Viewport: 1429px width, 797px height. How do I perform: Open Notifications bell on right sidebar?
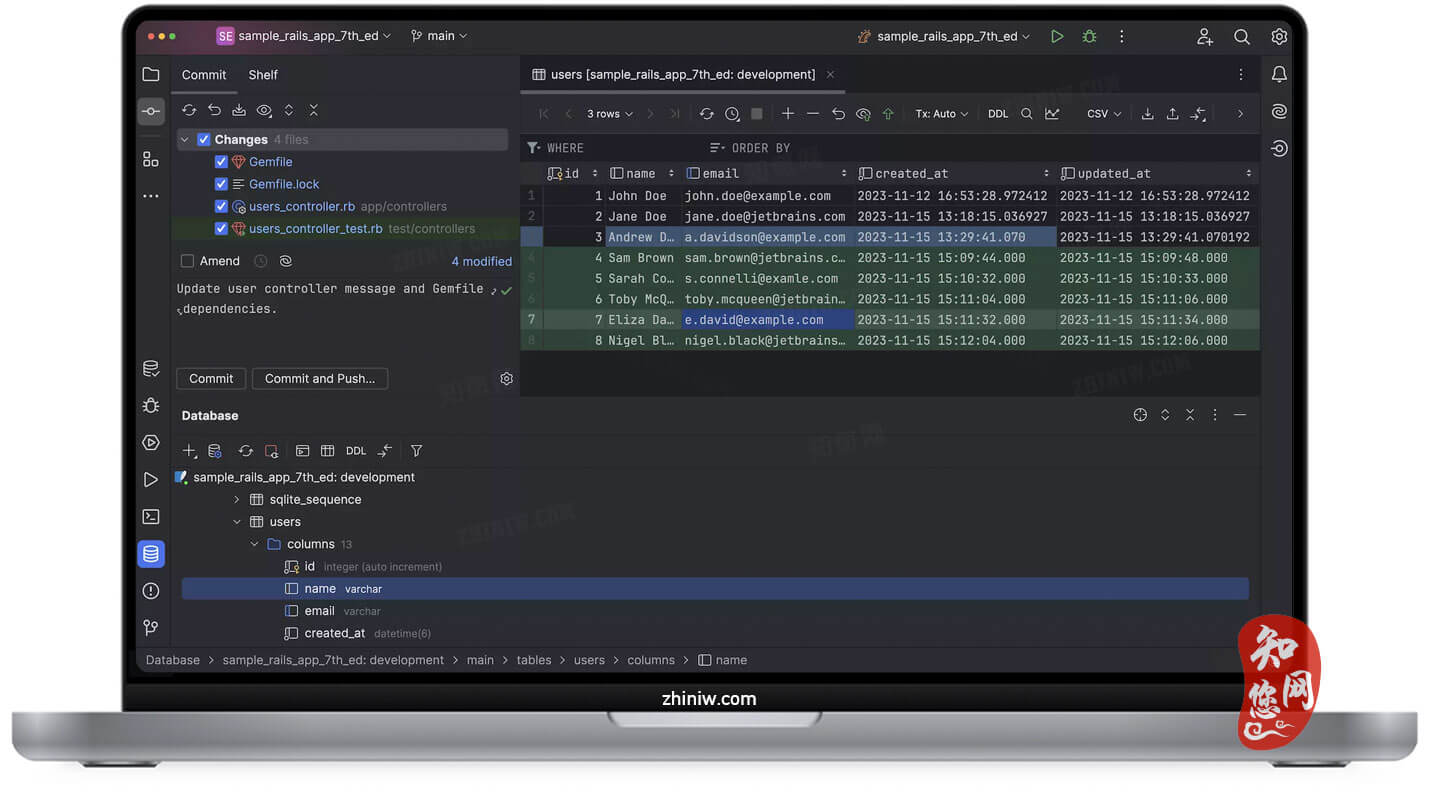1279,74
